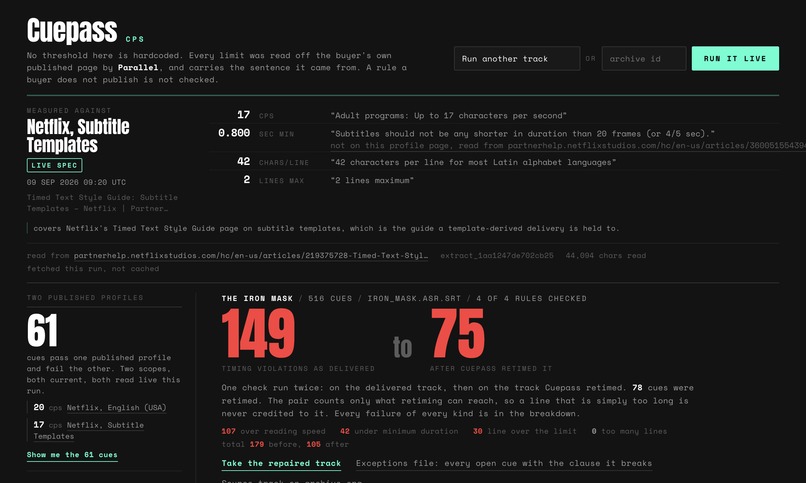The width and height of the screenshot is (806, 483).
Task: Click '44,094 chars read' text
Action: [606, 255]
